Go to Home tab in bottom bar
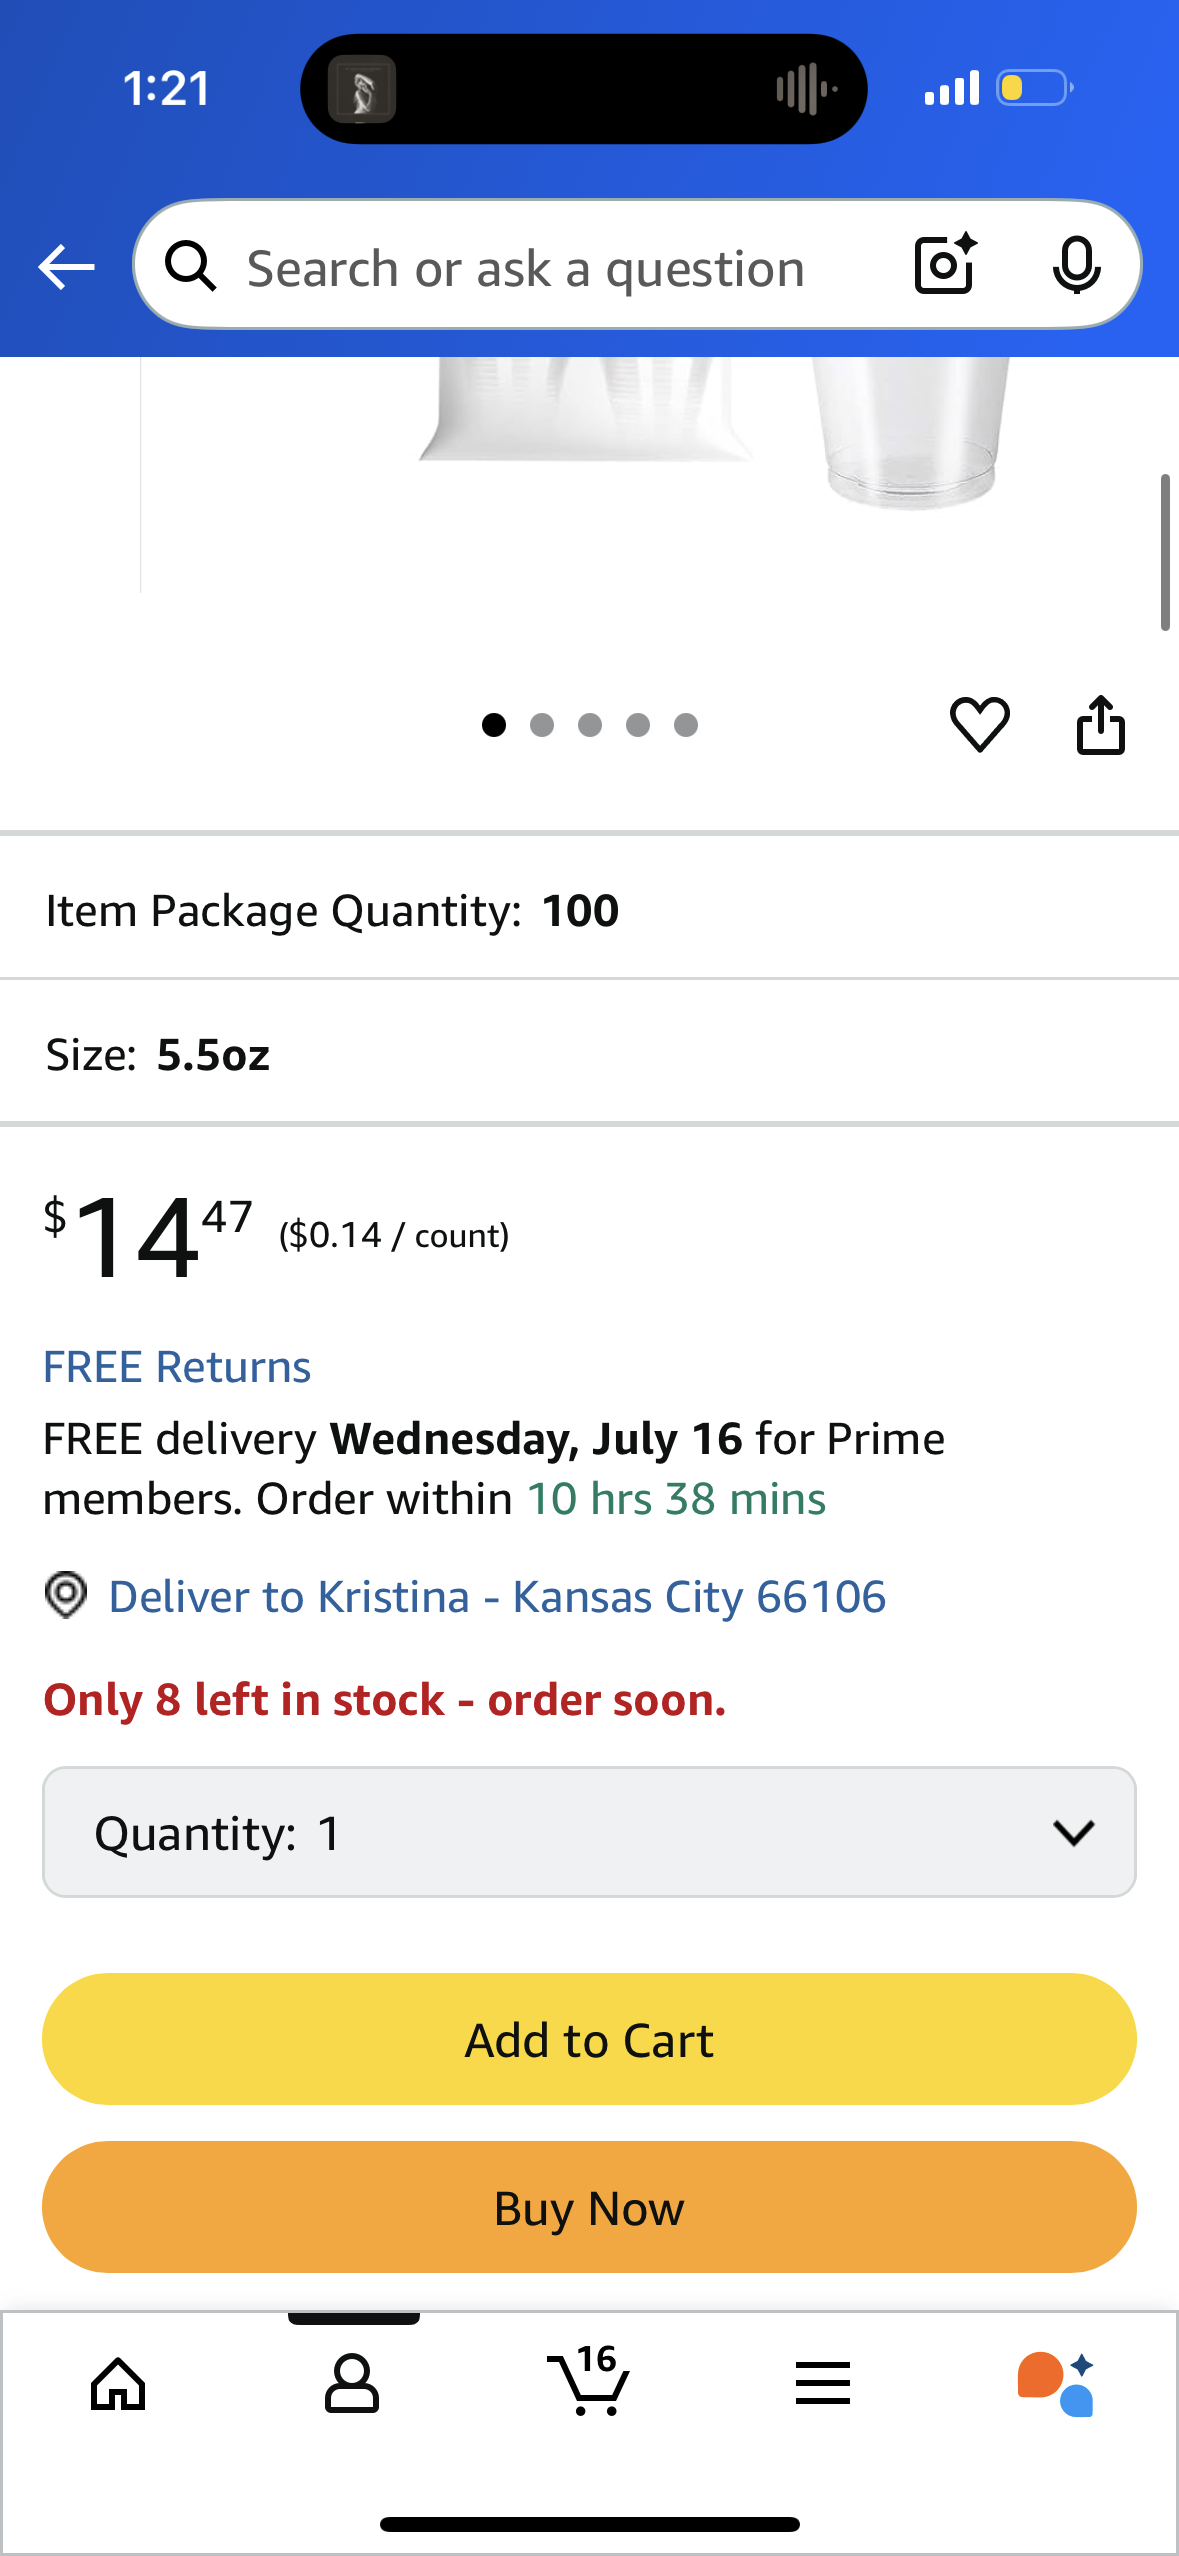 118,2385
